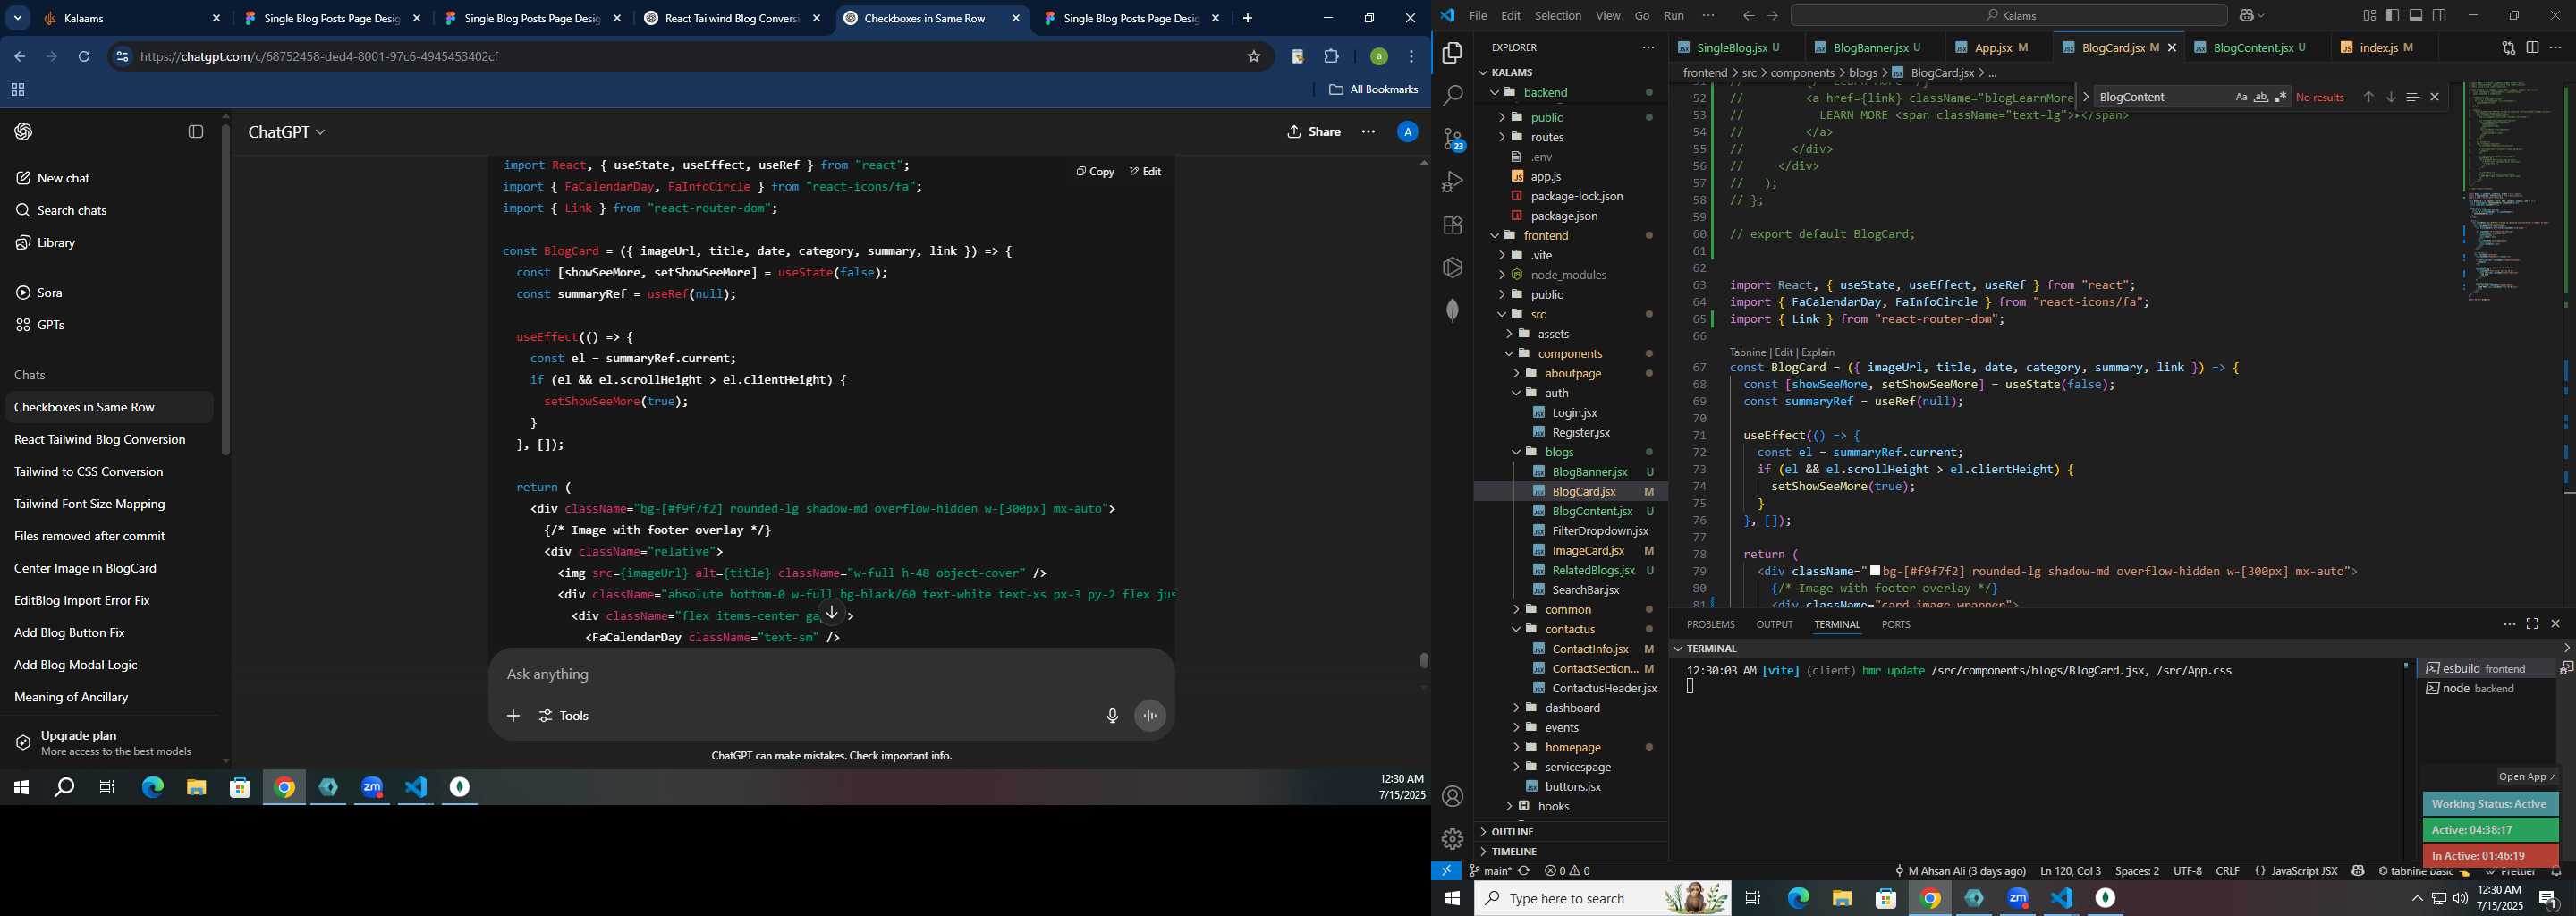2576x916 pixels.
Task: Switch to React Tailwind Blog Conversion Chrome tab
Action: coord(732,18)
